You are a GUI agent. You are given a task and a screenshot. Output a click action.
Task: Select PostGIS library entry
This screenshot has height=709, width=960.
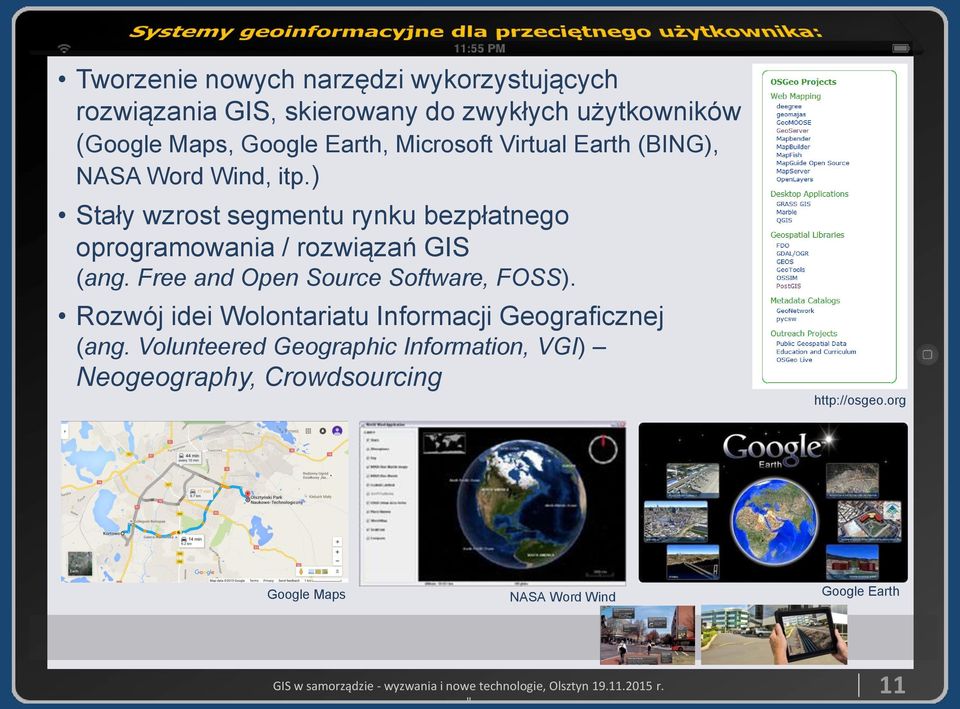(788, 286)
